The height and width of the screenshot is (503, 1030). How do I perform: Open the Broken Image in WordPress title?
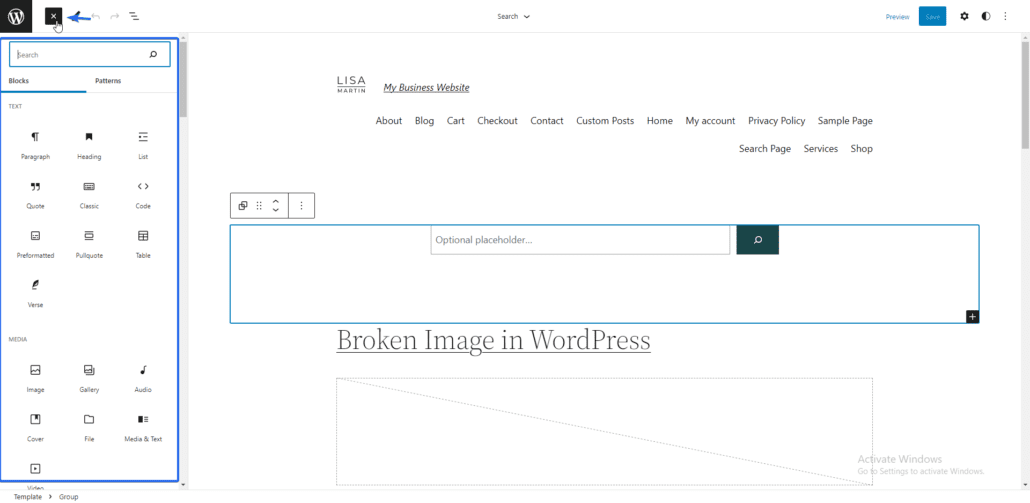pyautogui.click(x=493, y=340)
